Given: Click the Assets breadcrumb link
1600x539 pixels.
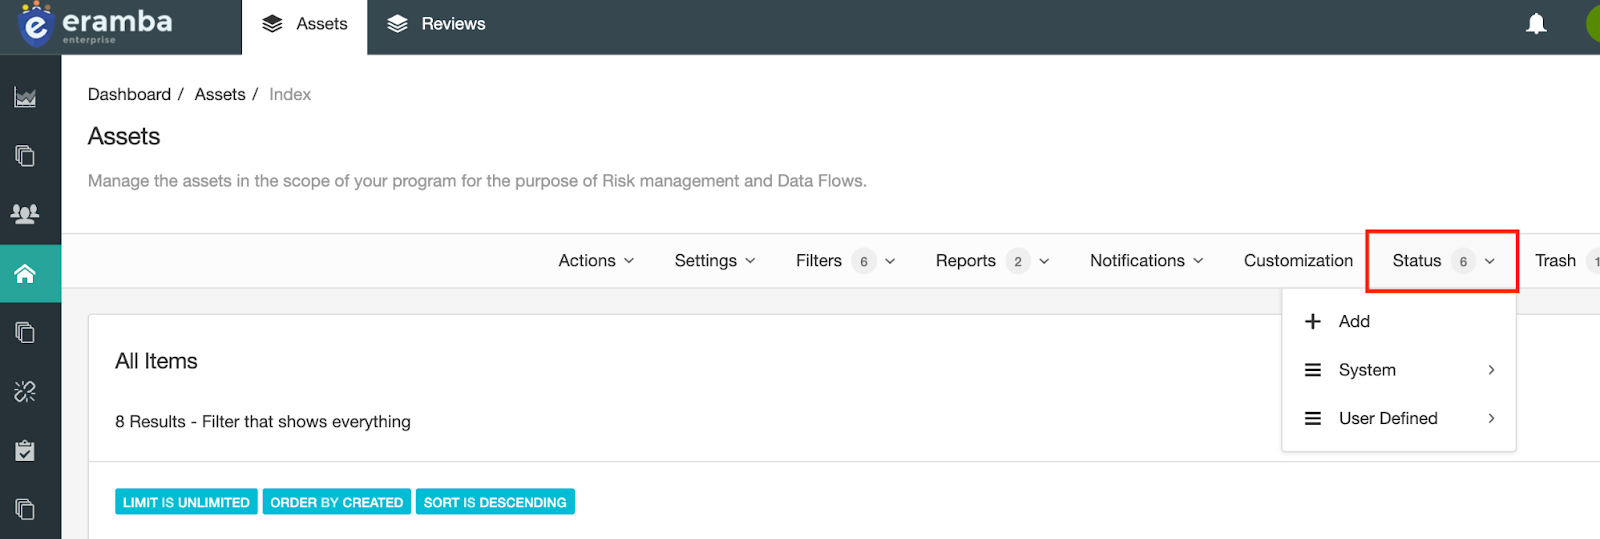Looking at the screenshot, I should point(220,94).
